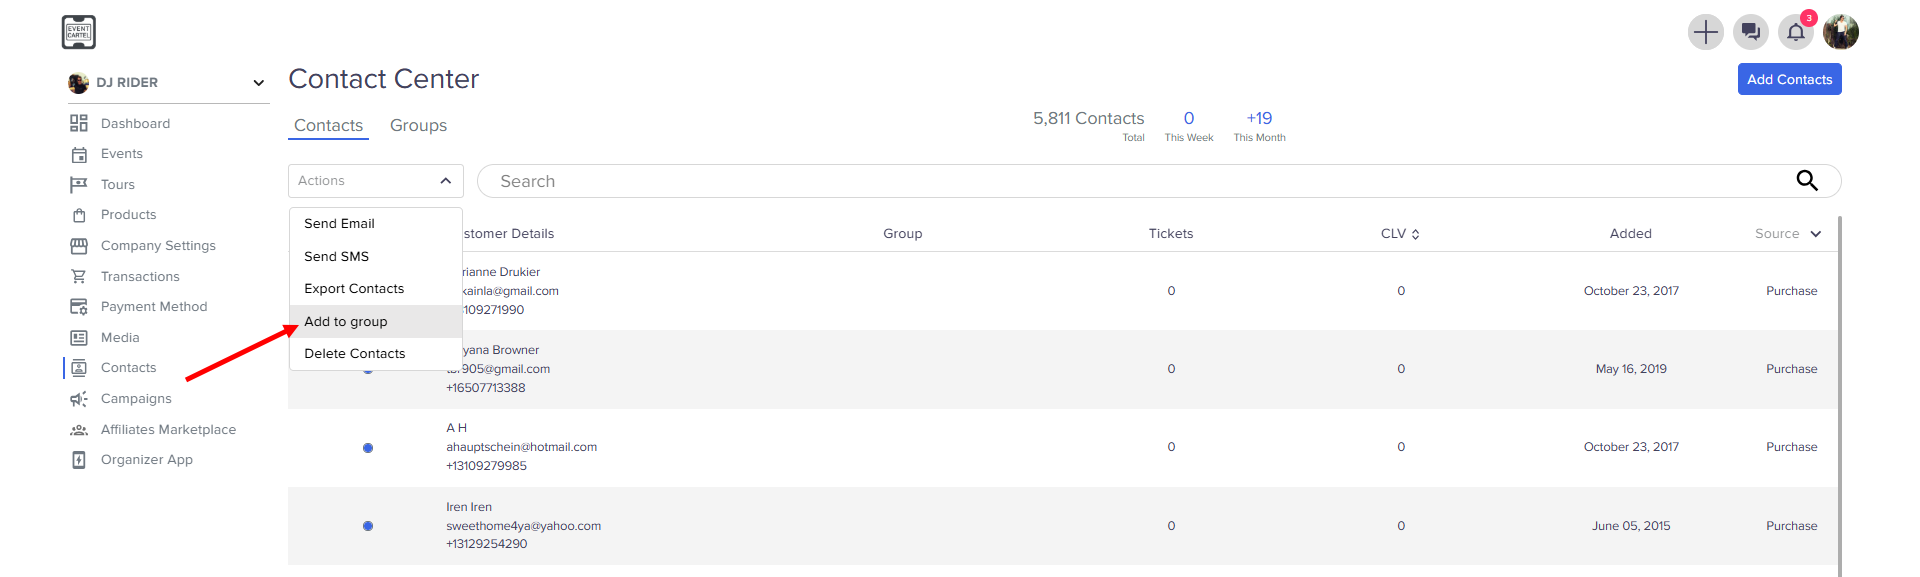Click the Events calendar icon
Viewport: 1920px width, 577px height.
[x=79, y=154]
